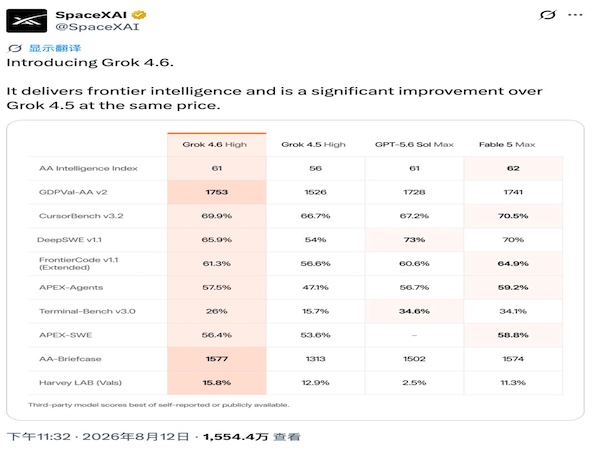This screenshot has height=450, width=600.
Task: Click the 显示翻译 show translation link
Action: 55,48
